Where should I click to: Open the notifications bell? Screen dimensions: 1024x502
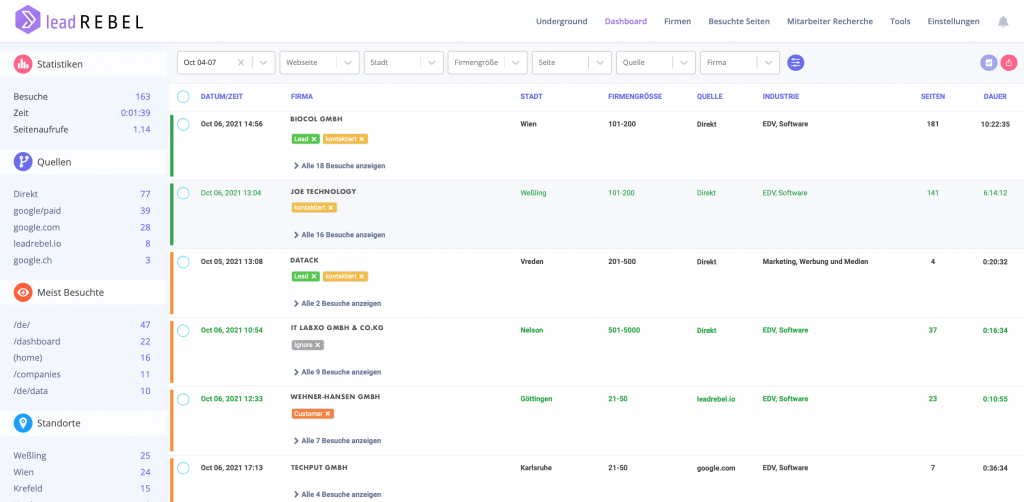click(1003, 22)
